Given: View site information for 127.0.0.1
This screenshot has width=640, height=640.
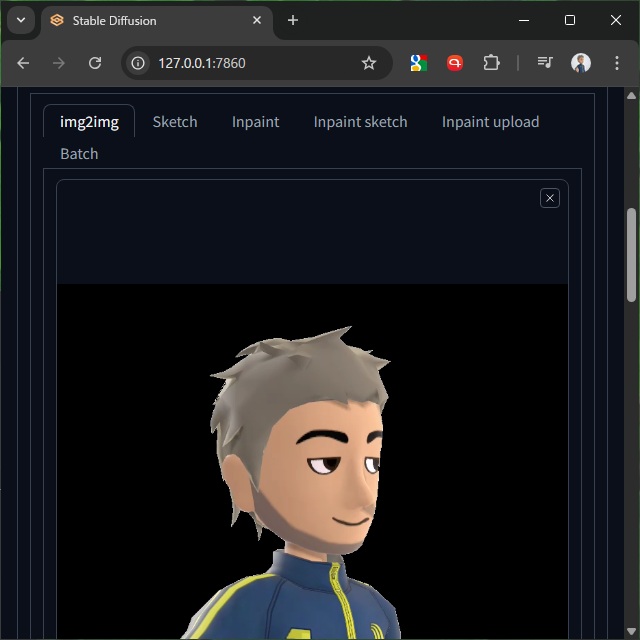Looking at the screenshot, I should [x=139, y=63].
